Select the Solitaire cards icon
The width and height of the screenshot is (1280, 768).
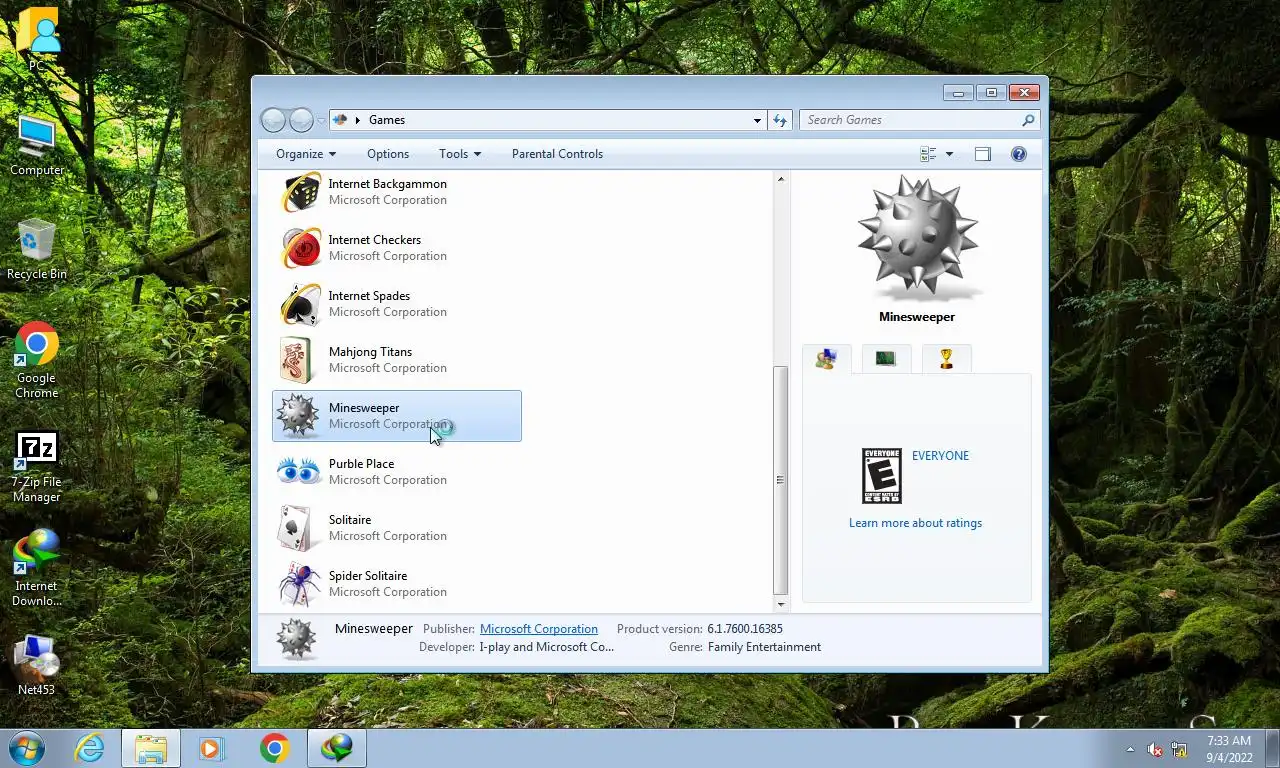(x=296, y=528)
